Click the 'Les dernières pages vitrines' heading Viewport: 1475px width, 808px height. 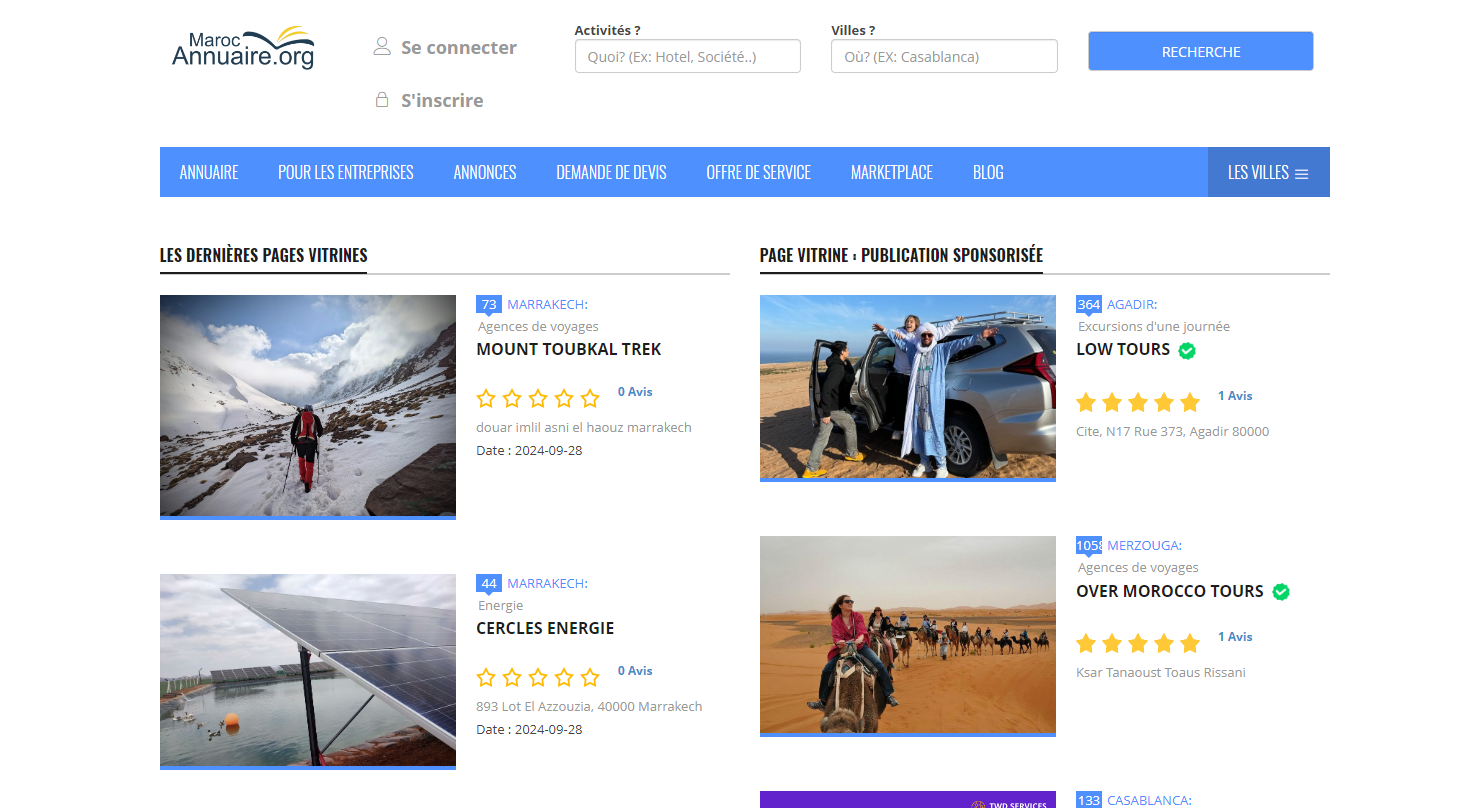264,255
